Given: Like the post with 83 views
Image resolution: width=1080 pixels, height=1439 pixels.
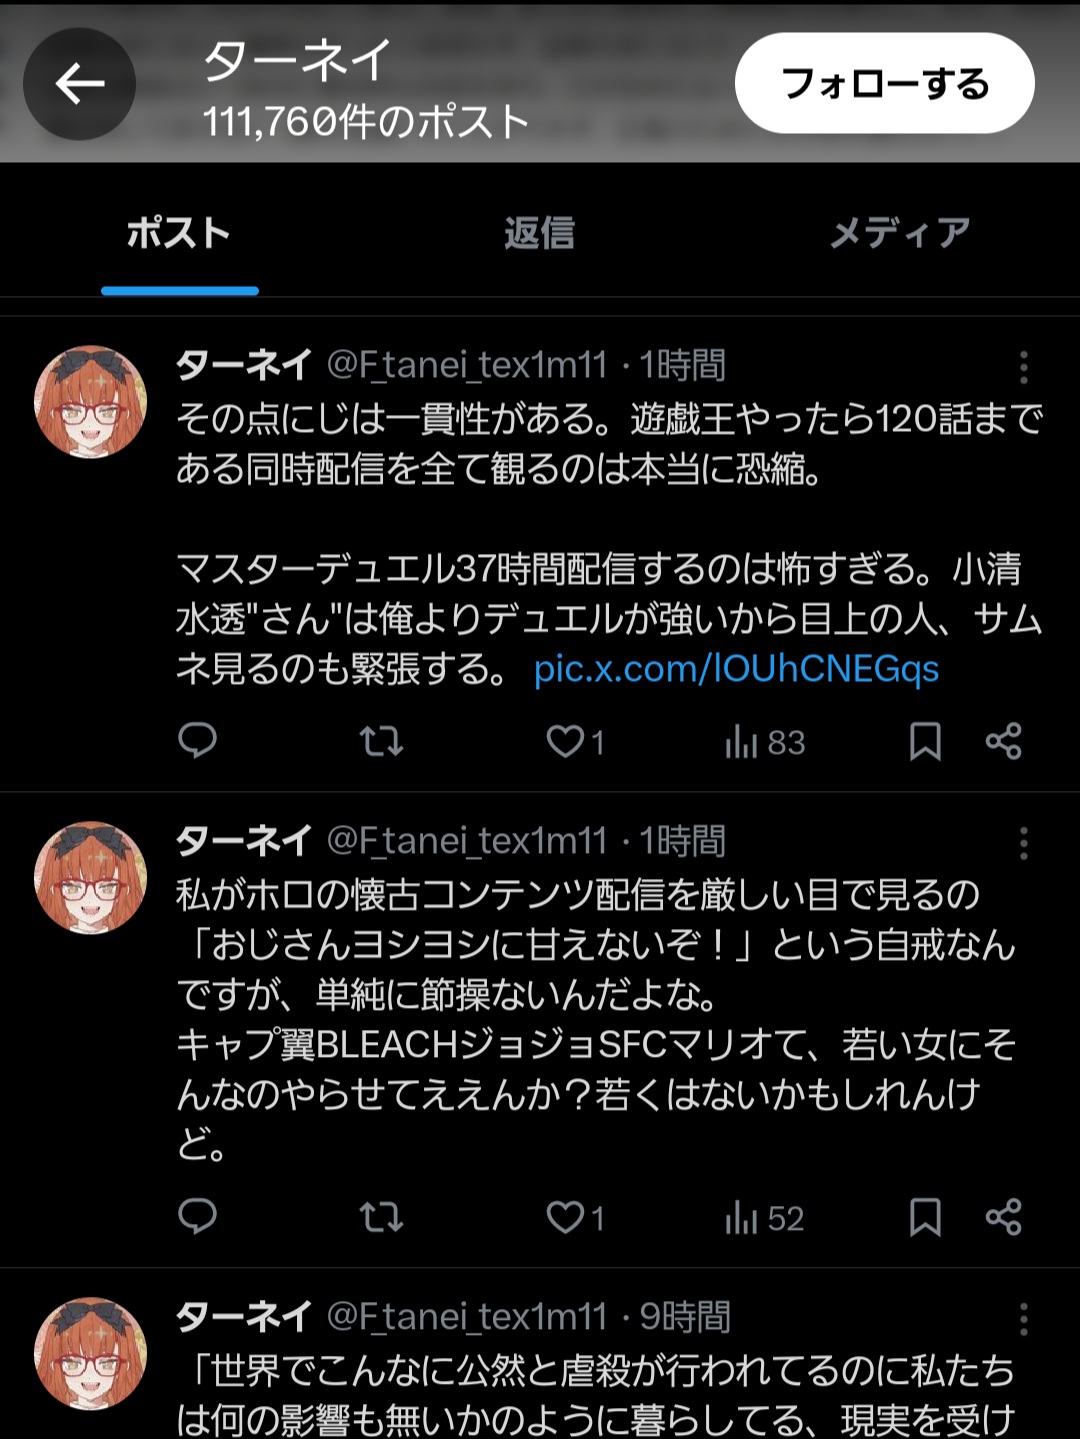Looking at the screenshot, I should [566, 741].
